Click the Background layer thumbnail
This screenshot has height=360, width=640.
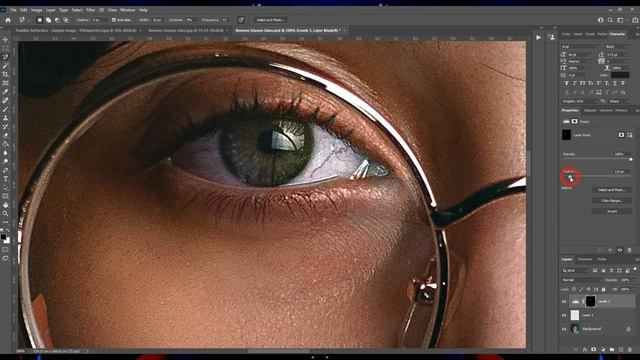575,329
